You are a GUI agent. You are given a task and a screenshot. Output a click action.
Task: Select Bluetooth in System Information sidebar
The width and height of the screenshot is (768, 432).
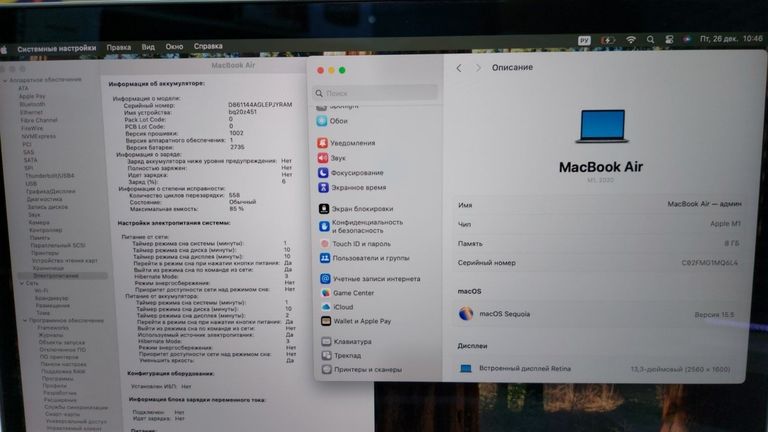[x=32, y=104]
